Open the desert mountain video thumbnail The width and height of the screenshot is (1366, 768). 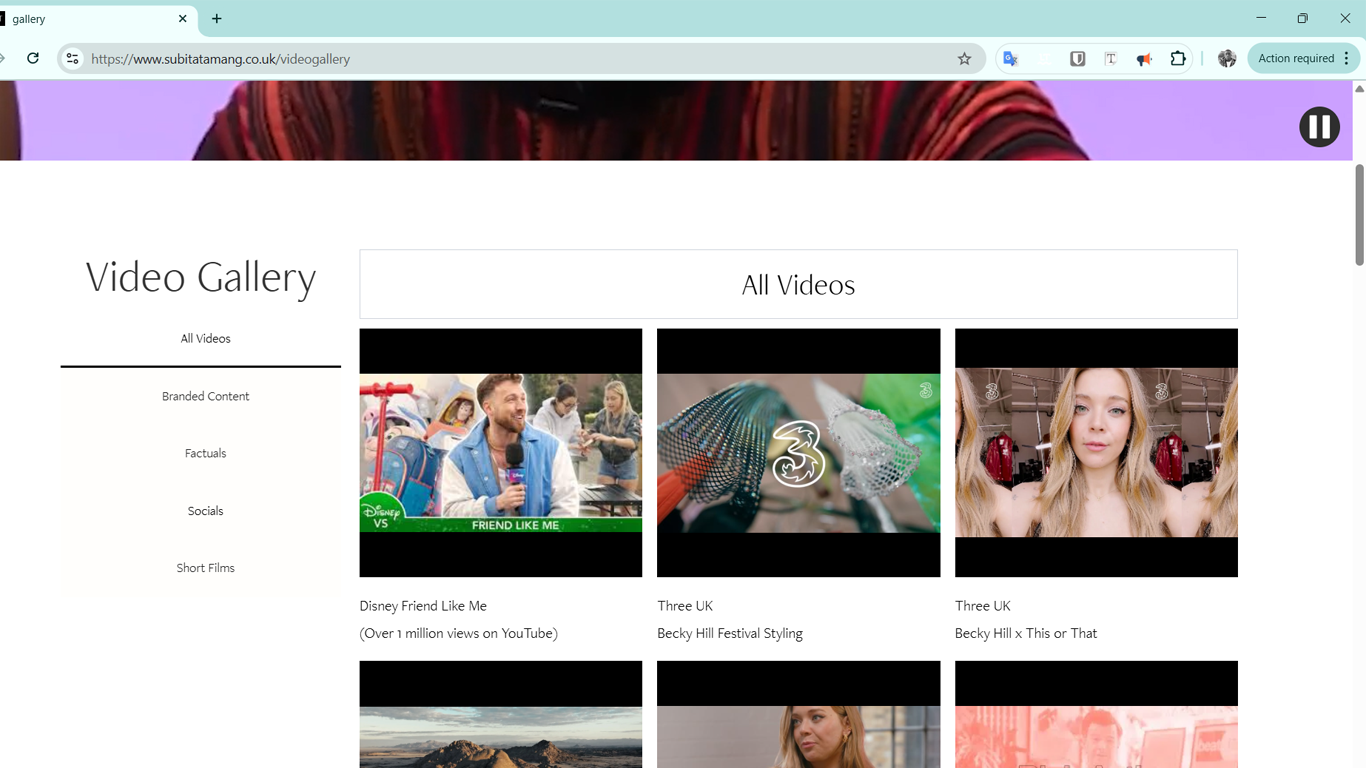[x=501, y=714]
